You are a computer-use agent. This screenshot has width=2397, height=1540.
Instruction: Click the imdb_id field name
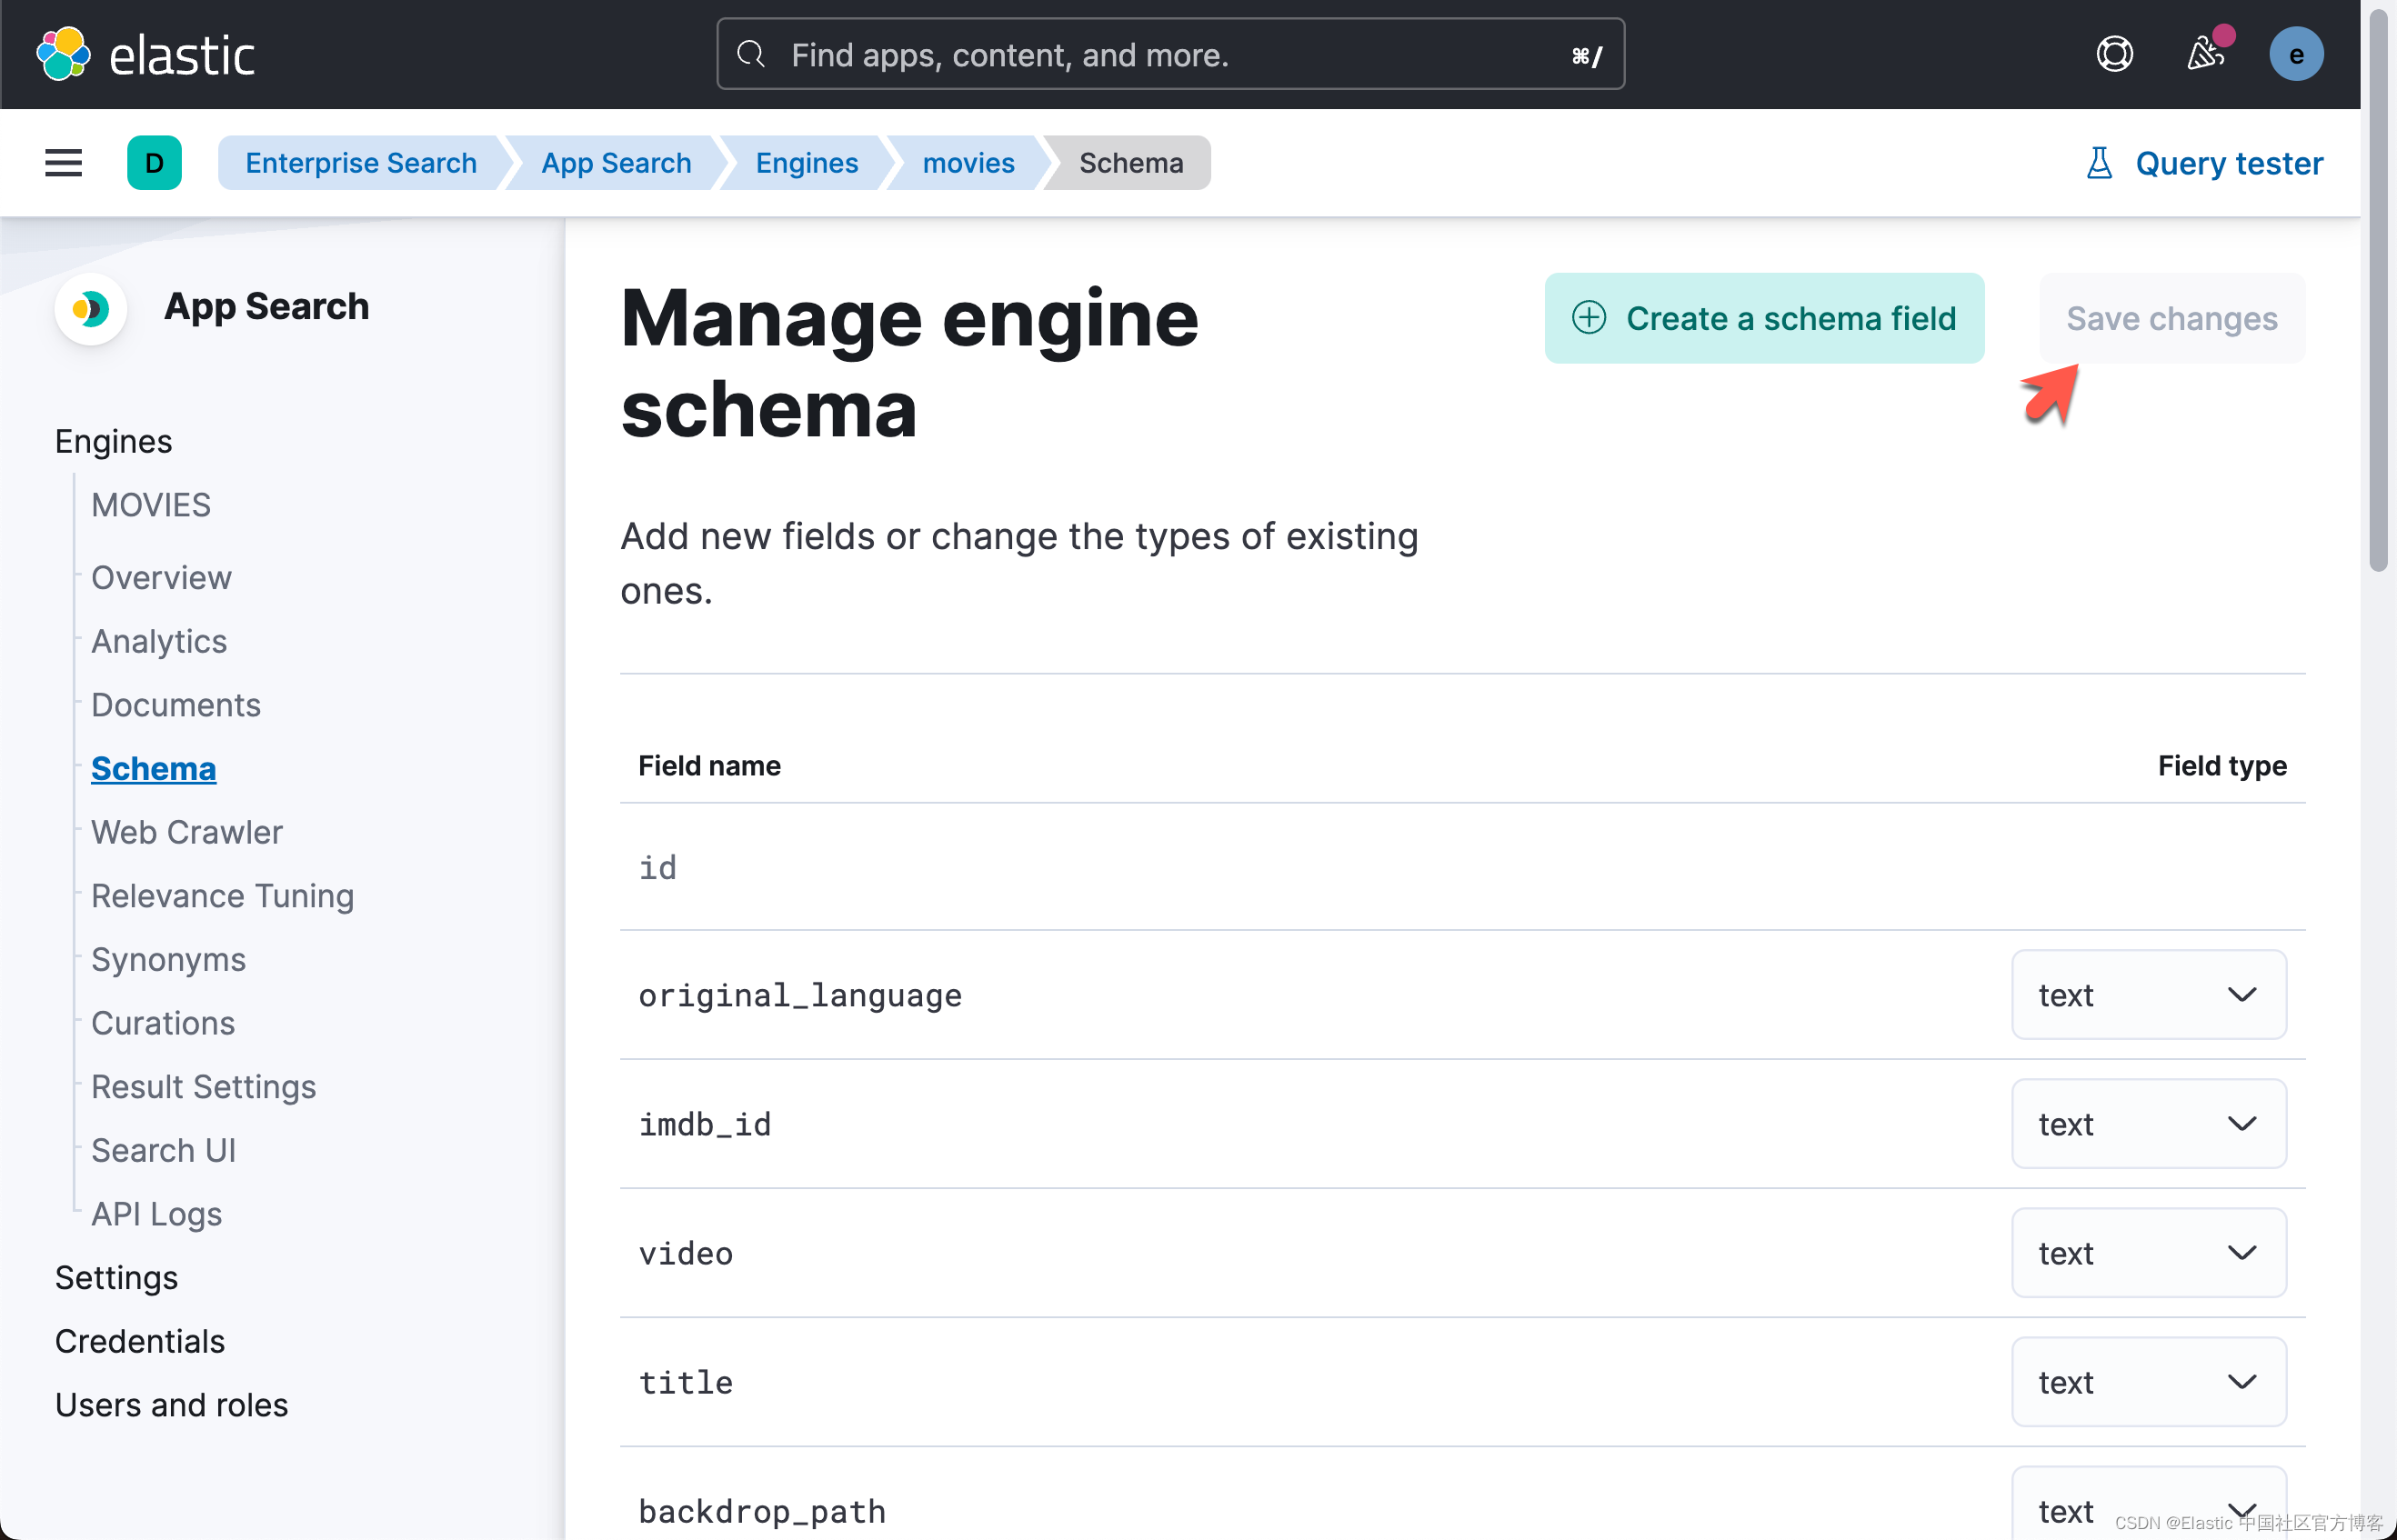coord(704,1124)
